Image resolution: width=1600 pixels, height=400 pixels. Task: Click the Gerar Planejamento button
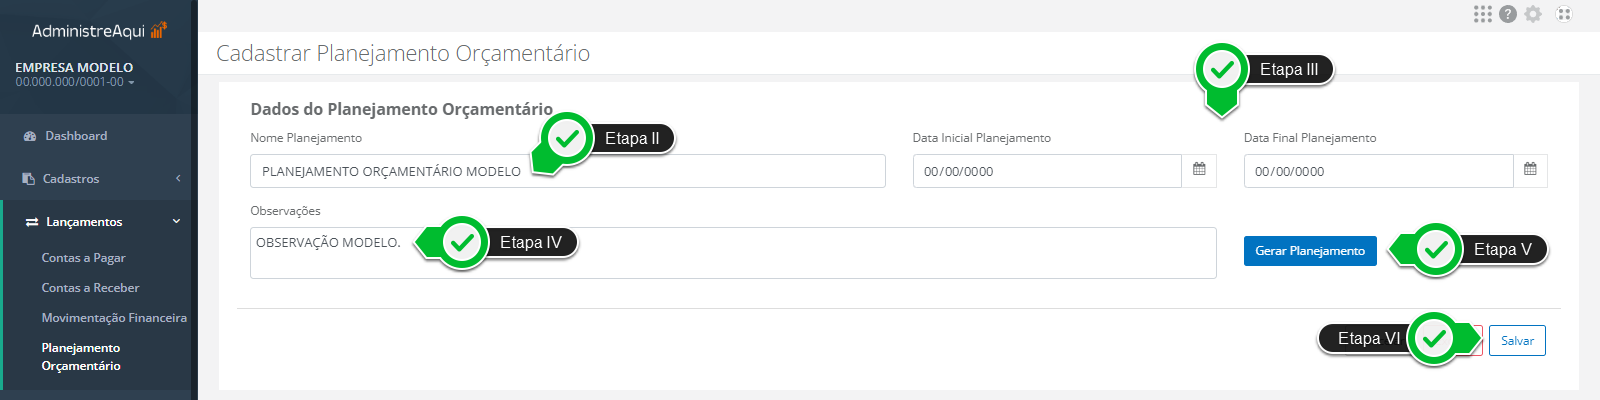[x=1310, y=251]
